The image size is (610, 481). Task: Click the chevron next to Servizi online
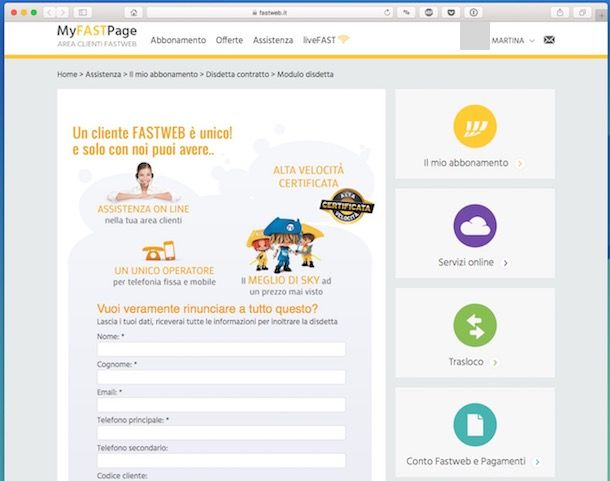click(x=505, y=263)
